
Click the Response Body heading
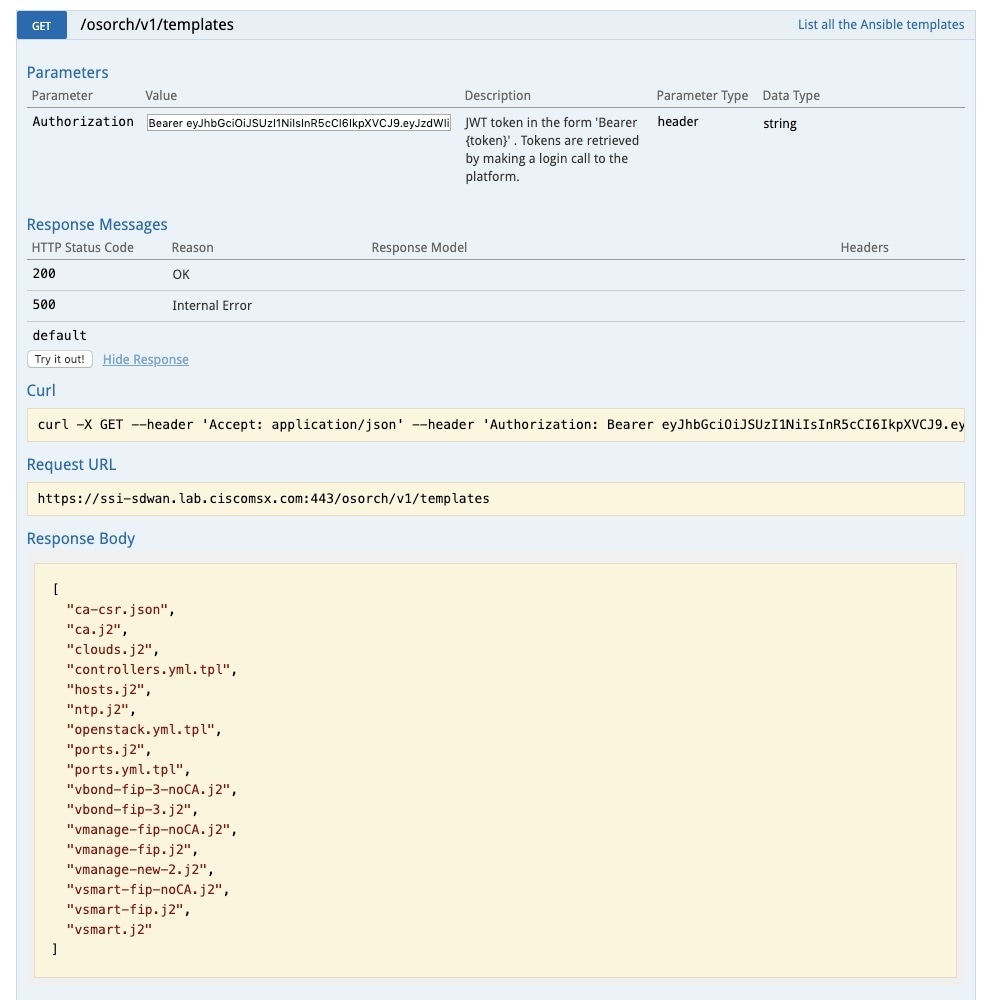click(x=81, y=538)
